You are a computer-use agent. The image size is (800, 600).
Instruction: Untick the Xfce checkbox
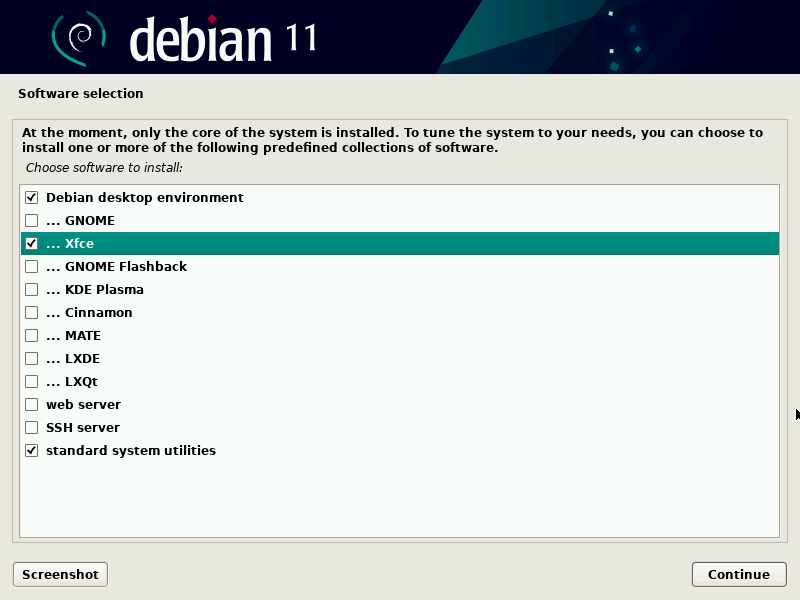(x=32, y=243)
